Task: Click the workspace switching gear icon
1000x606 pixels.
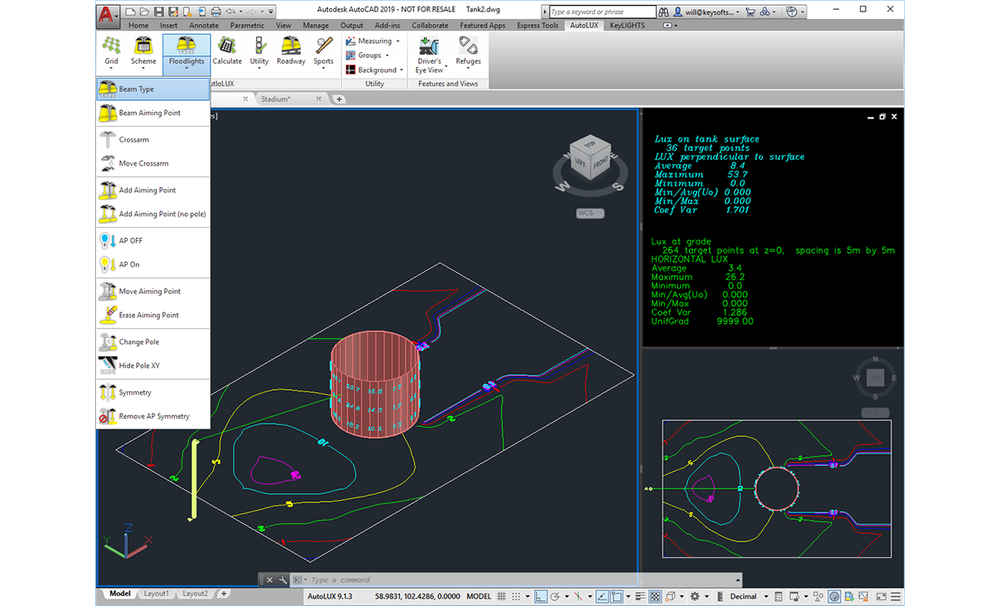Action: (x=695, y=597)
